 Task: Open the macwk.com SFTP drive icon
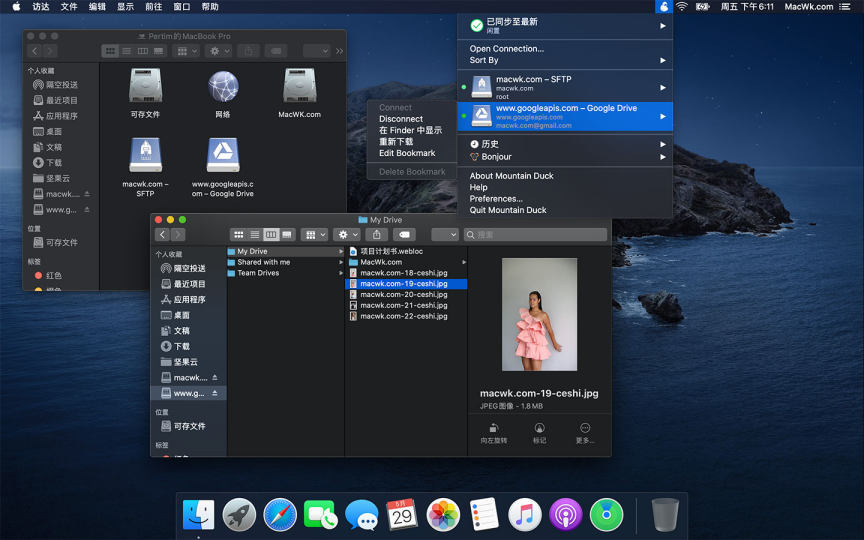point(145,156)
